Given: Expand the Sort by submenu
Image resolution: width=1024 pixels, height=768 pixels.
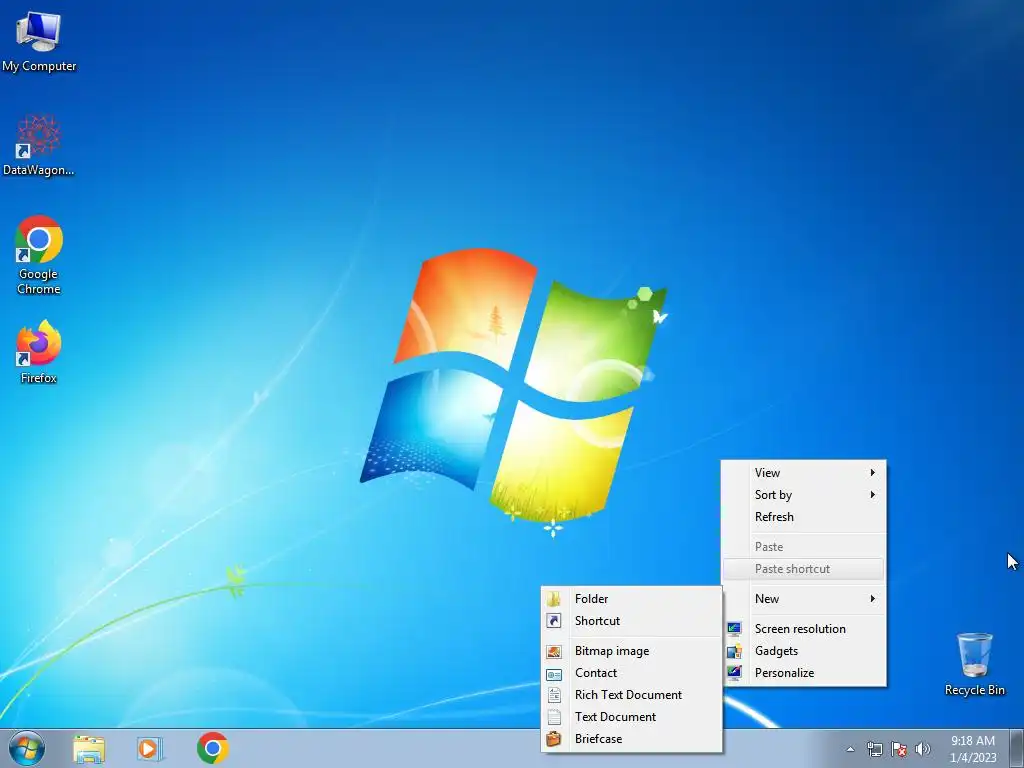Looking at the screenshot, I should (803, 495).
